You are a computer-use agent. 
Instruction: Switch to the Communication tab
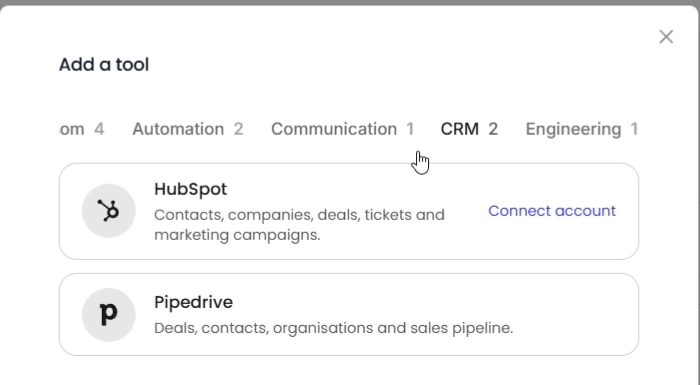point(342,129)
